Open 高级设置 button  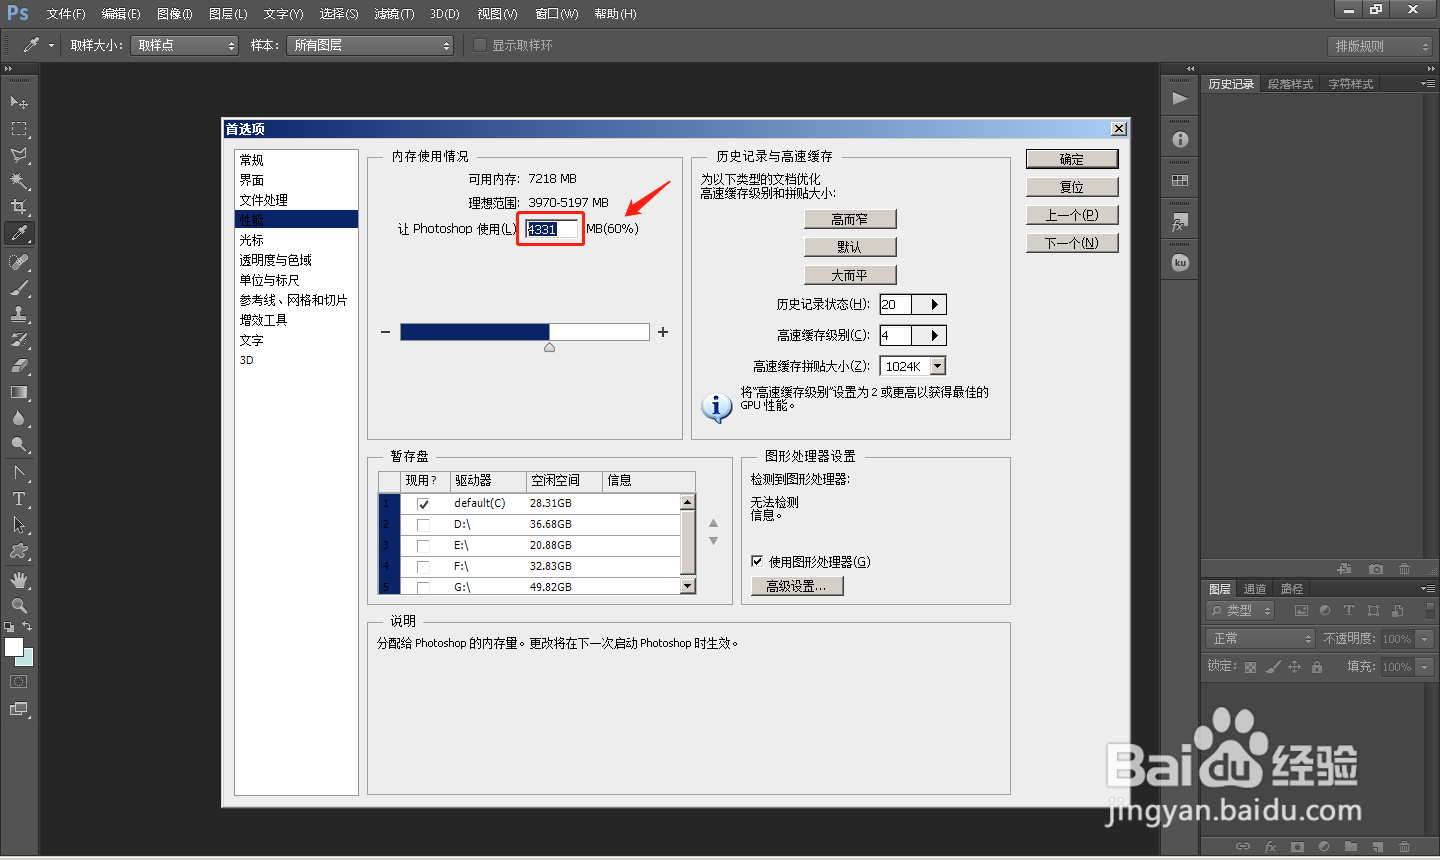pyautogui.click(x=797, y=586)
